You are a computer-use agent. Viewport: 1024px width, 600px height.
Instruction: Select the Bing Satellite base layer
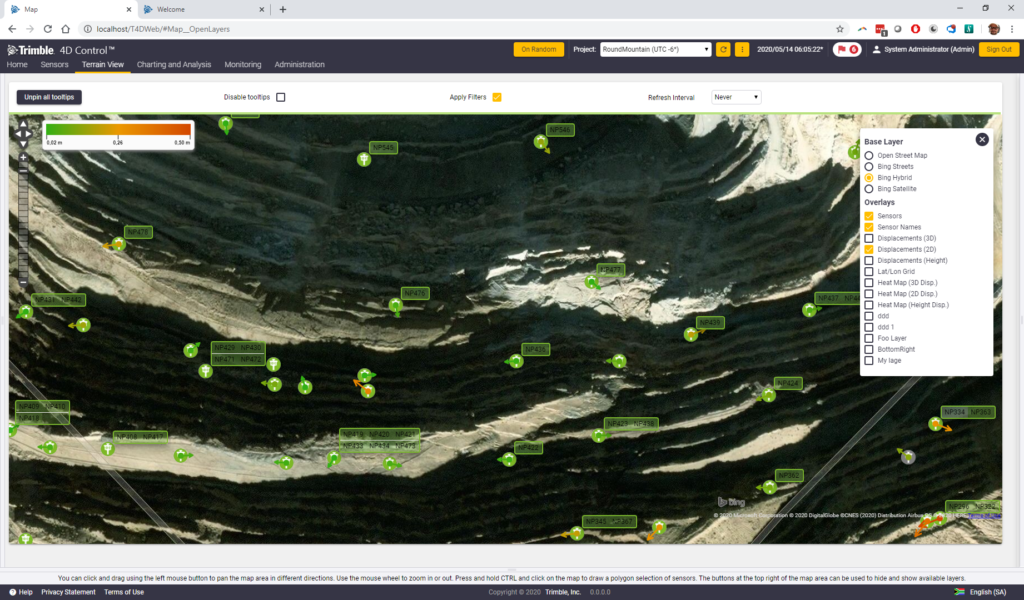(869, 188)
